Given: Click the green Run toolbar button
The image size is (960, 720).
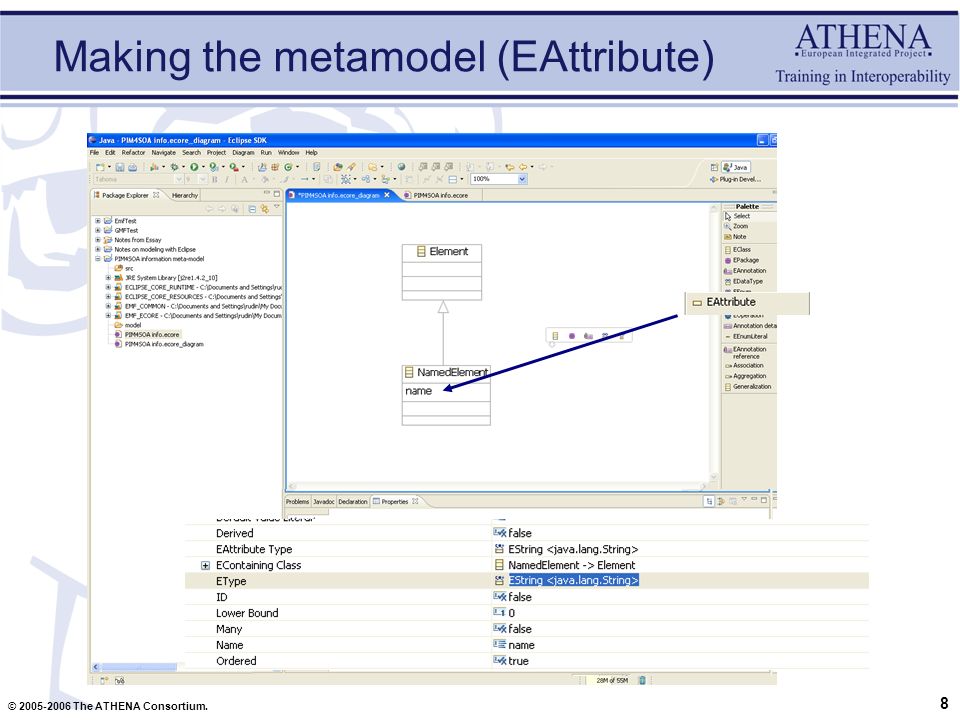Looking at the screenshot, I should pos(194,167).
